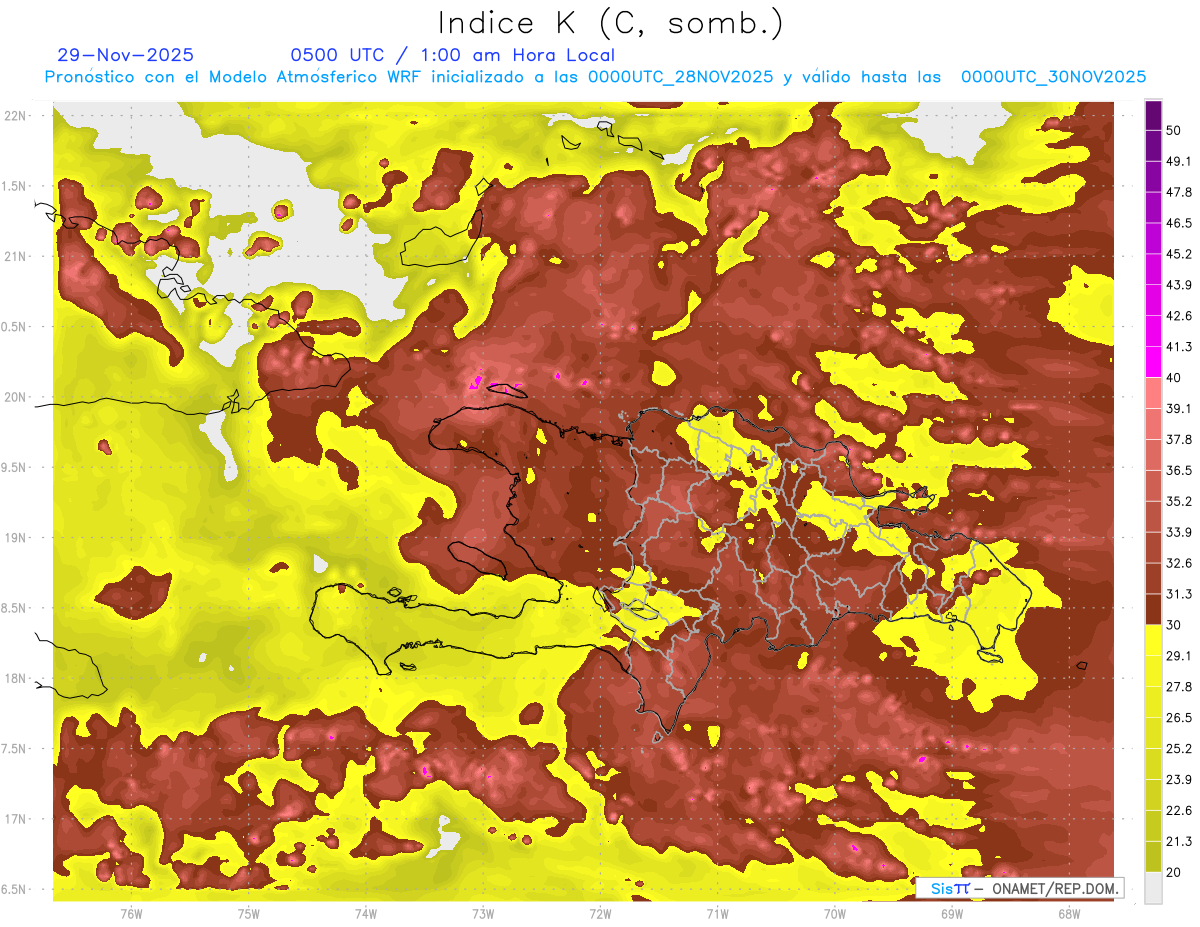The height and width of the screenshot is (927, 1200).
Task: Select the '68W' longitude label
Action: coord(1069,914)
